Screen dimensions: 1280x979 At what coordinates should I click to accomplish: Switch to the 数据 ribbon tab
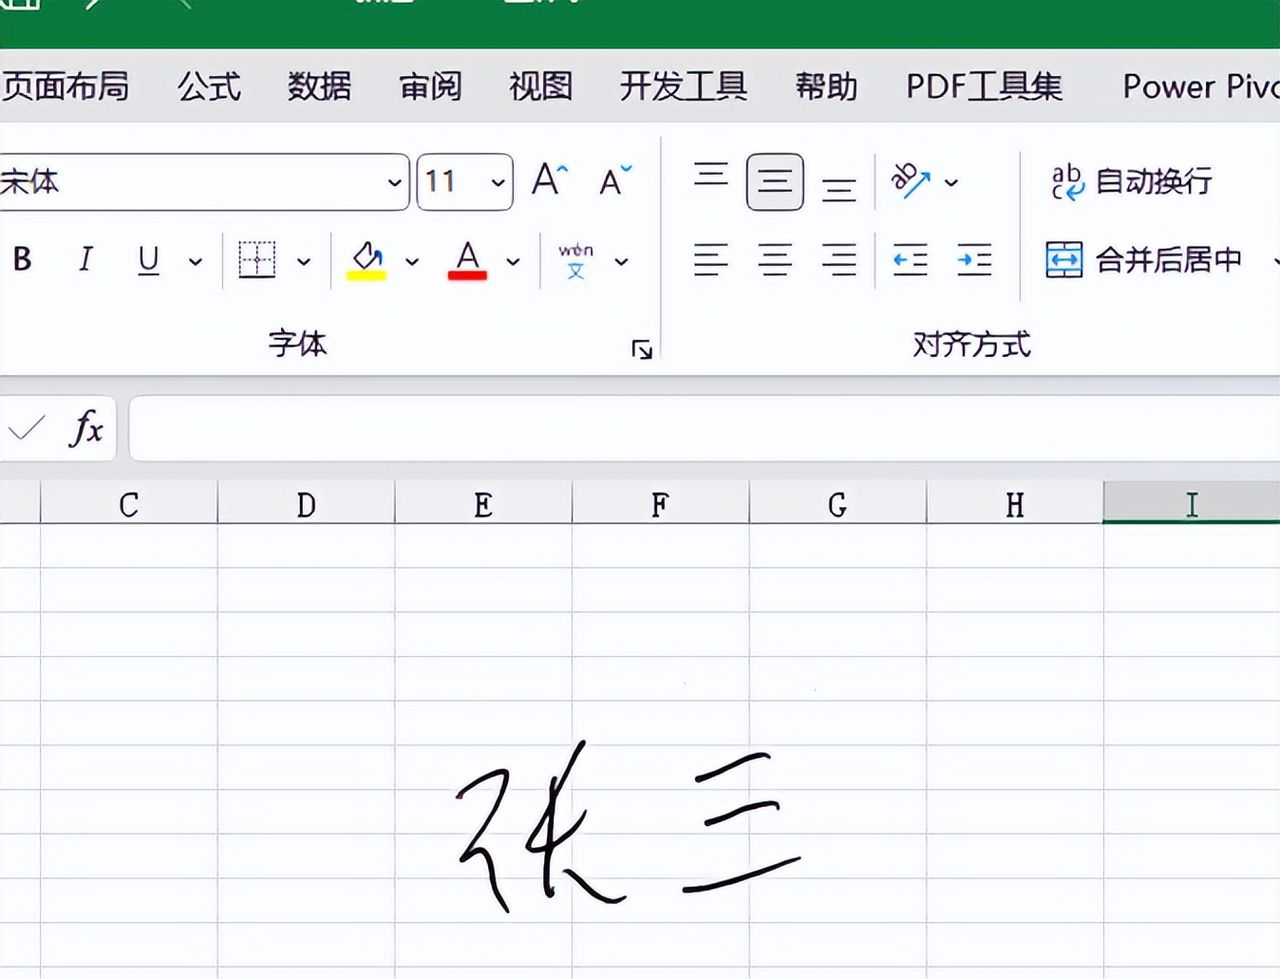click(320, 87)
